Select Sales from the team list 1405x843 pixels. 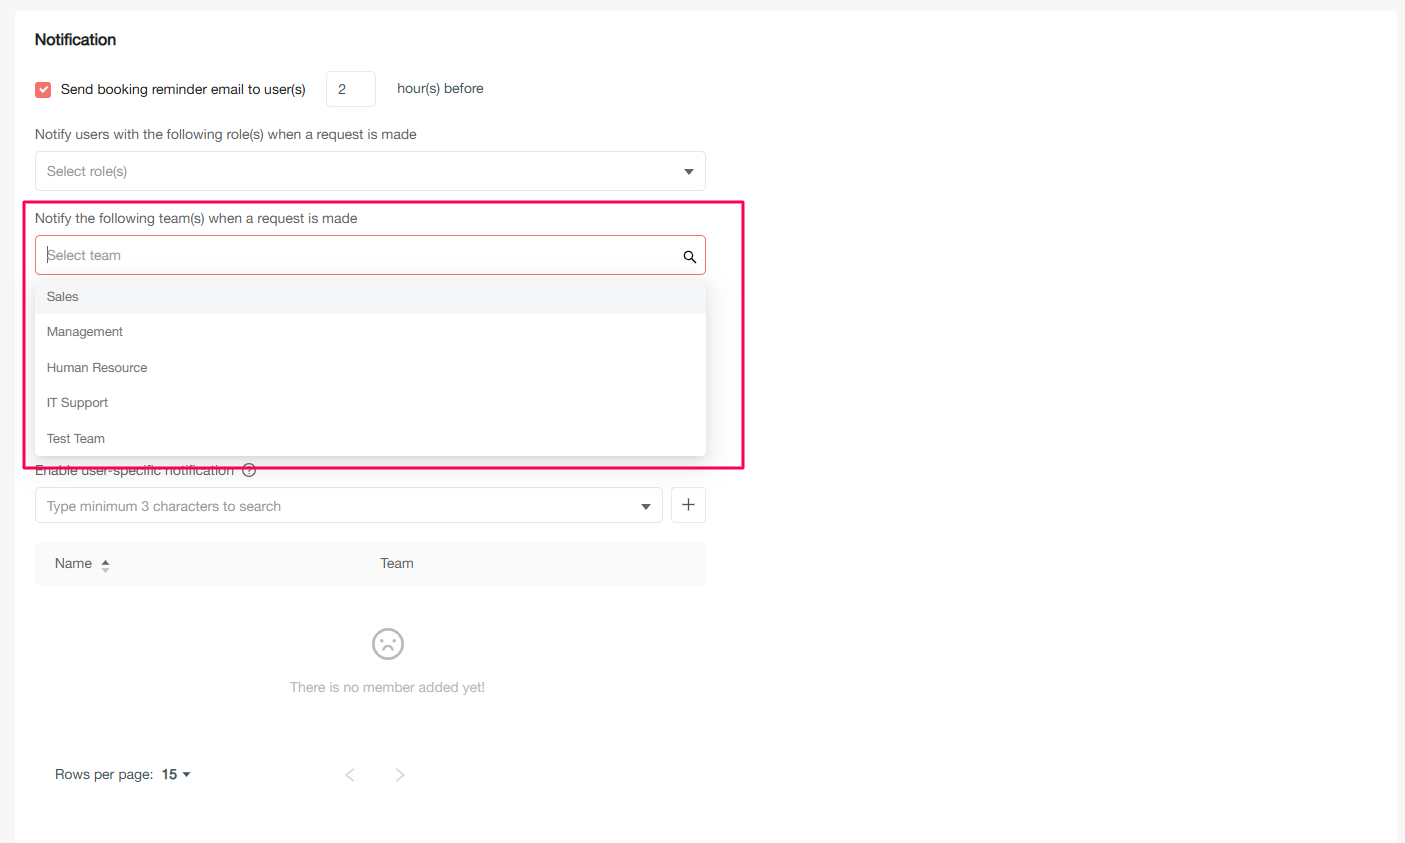62,297
